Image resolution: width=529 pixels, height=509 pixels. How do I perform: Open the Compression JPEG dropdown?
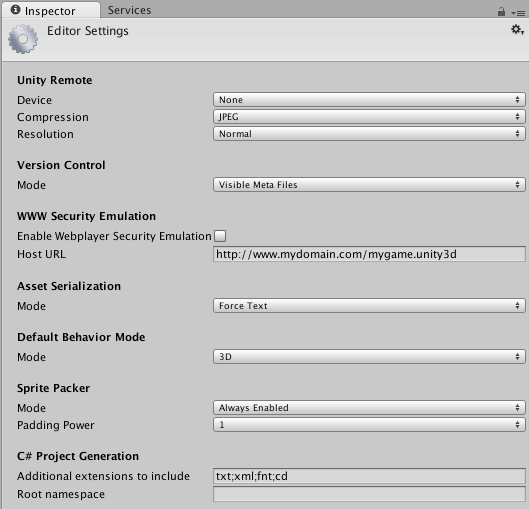[x=369, y=117]
